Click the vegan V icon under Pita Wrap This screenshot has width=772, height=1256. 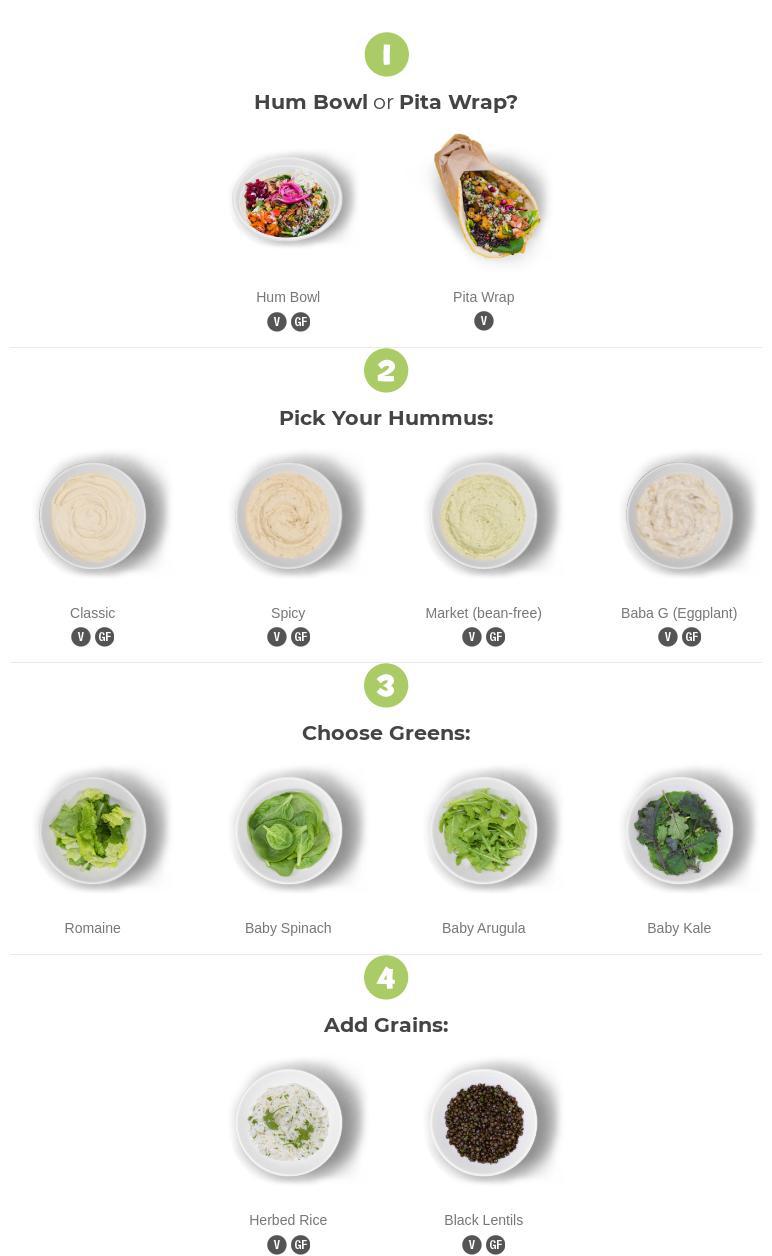pos(484,321)
